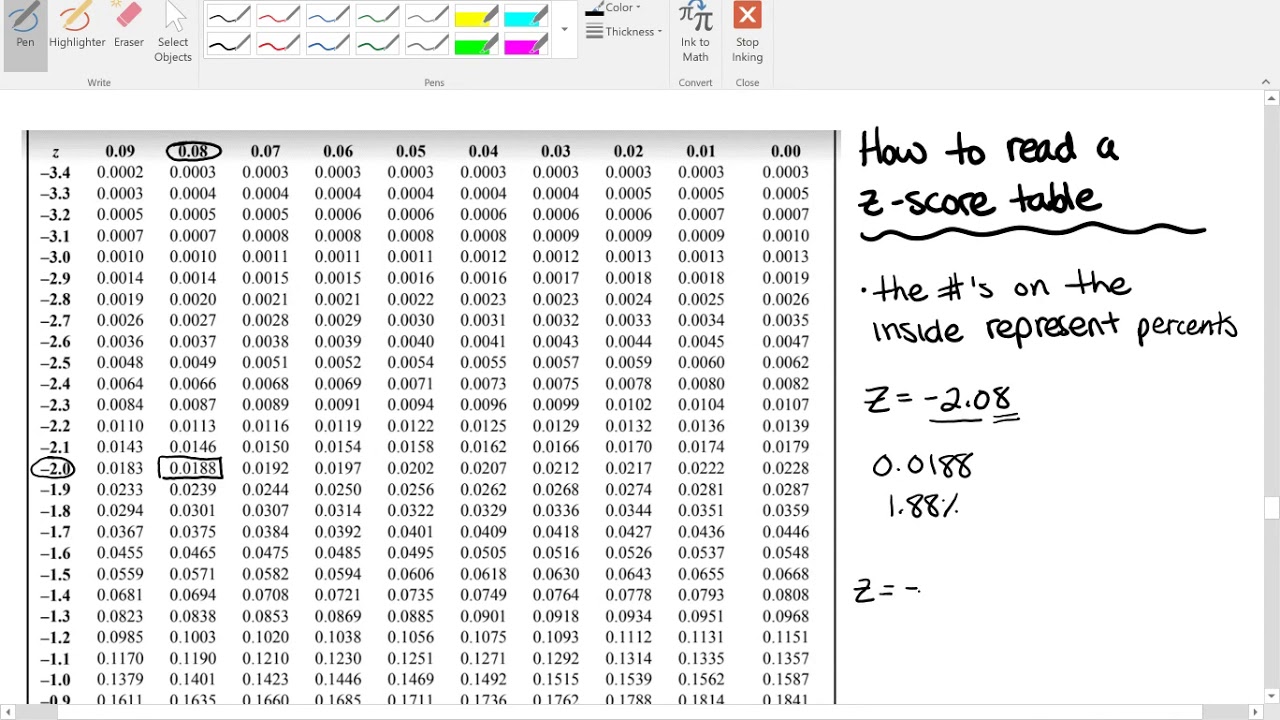Click Ink to Math converter
Screen dimensions: 1280x720
pos(695,34)
